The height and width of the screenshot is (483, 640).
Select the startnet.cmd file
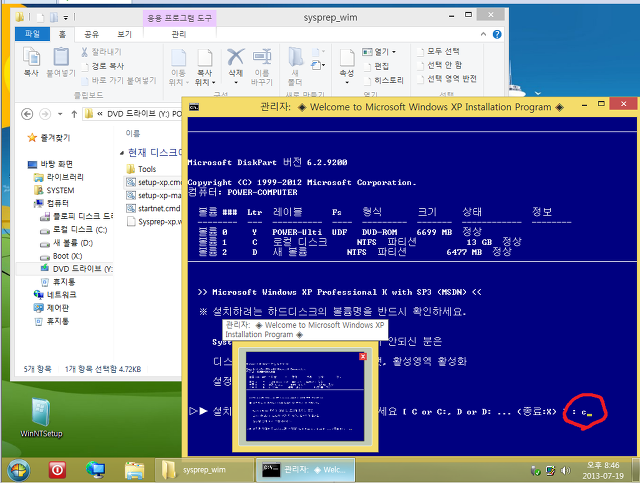click(153, 209)
